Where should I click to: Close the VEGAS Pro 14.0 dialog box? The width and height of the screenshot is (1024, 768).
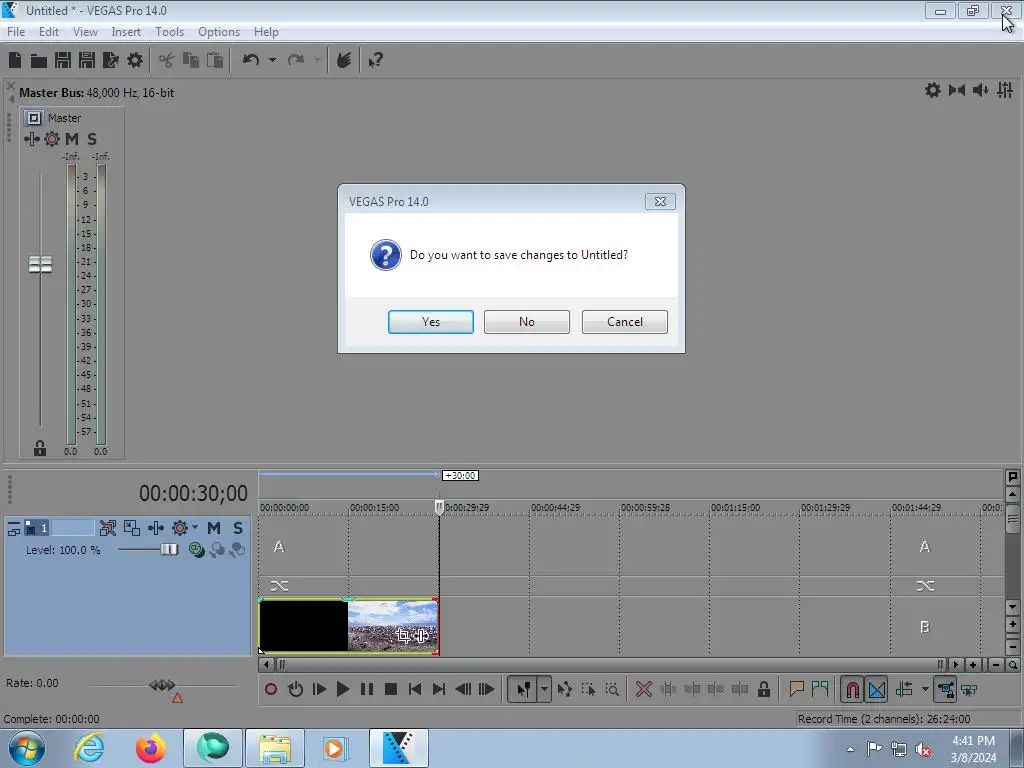pos(660,202)
